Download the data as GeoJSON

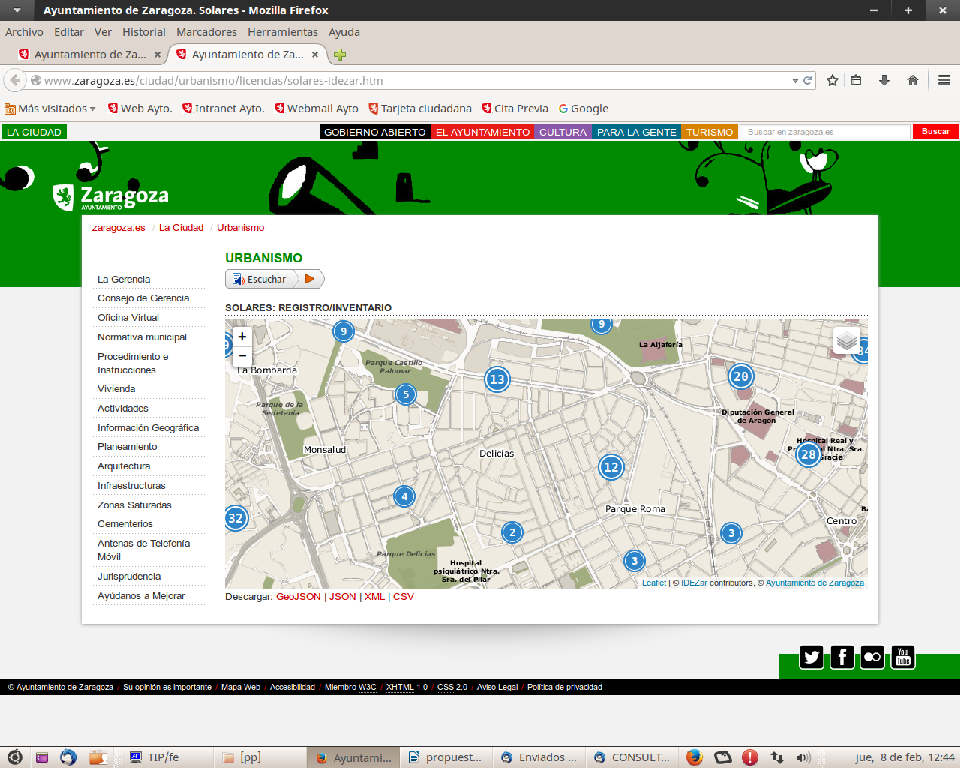298,597
